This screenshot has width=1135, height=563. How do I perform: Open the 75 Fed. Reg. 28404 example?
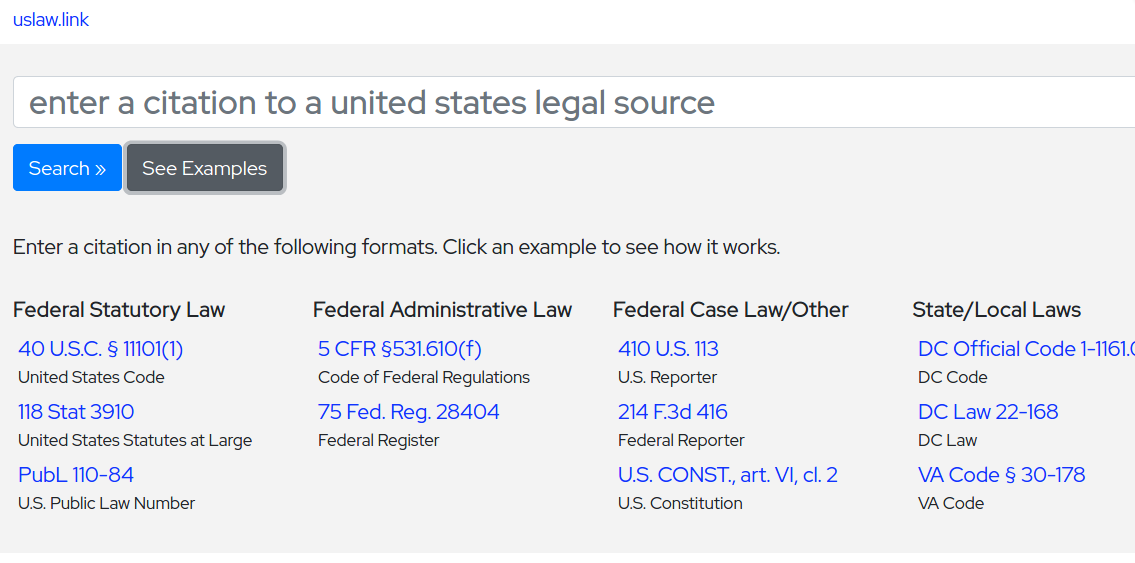click(409, 412)
